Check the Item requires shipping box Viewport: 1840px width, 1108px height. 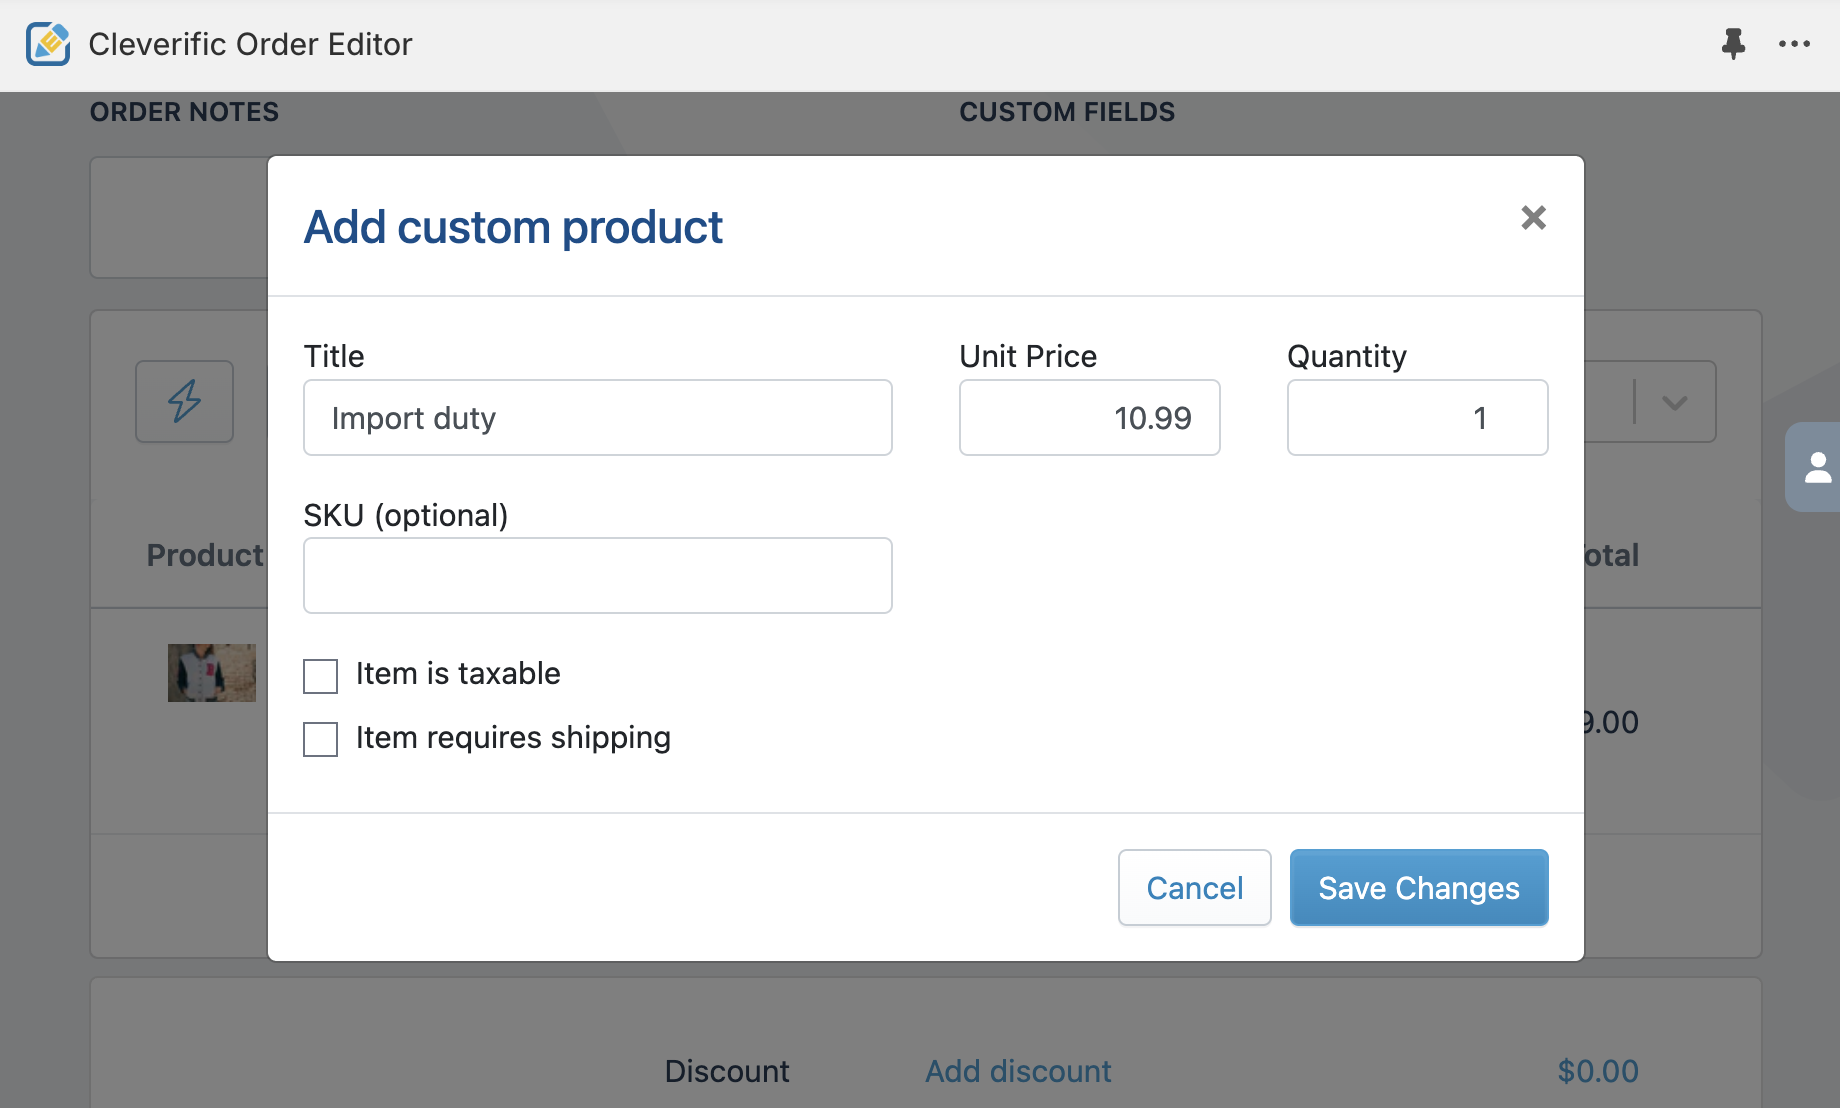point(321,740)
